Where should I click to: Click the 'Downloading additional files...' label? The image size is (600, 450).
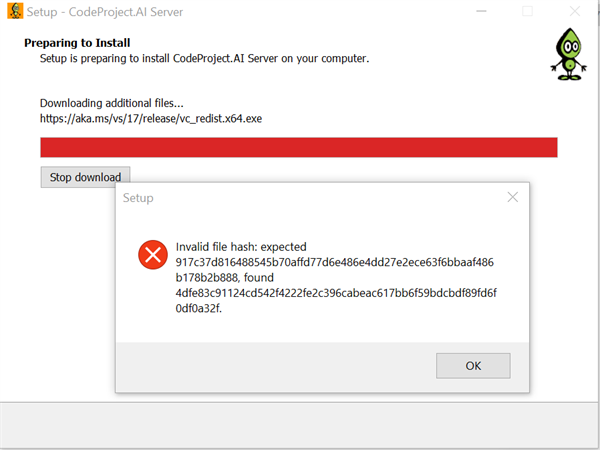click(x=112, y=103)
